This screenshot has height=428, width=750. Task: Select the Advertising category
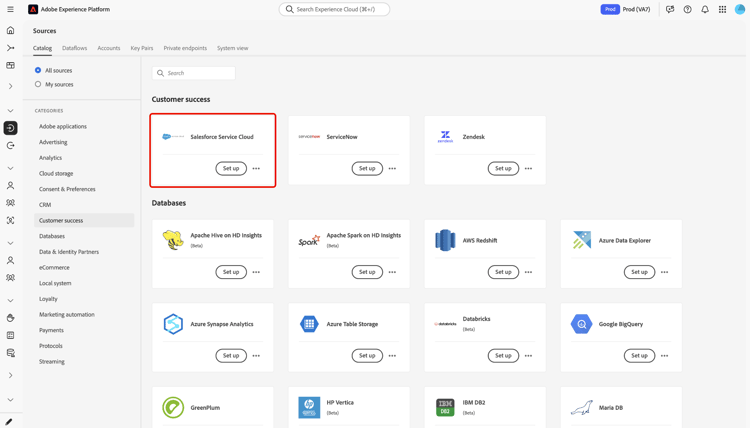point(53,143)
